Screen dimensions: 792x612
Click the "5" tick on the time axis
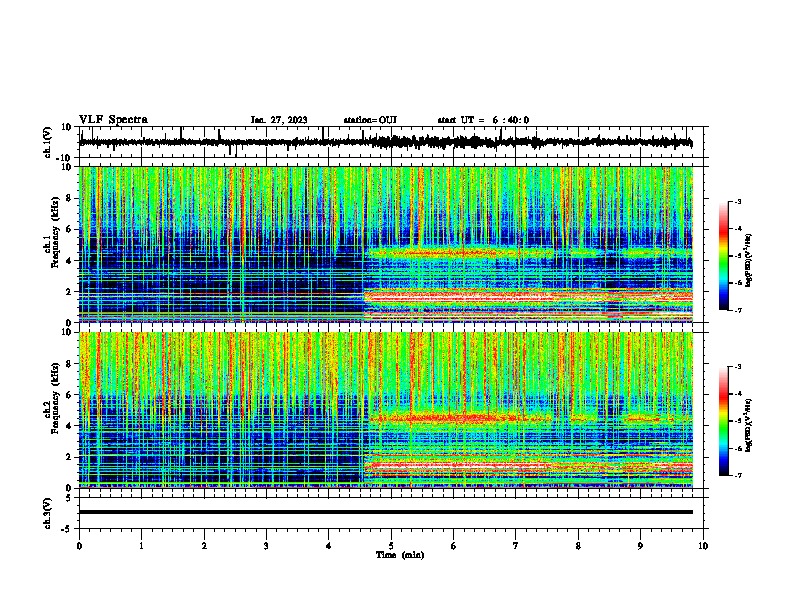coord(391,546)
